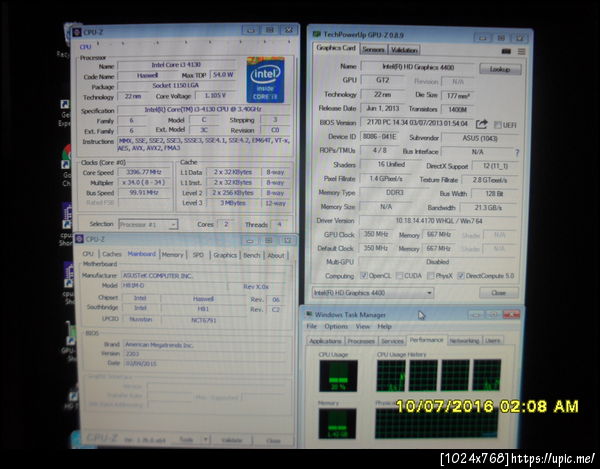Toggle the UEFI checkbox in GPU-Z

click(497, 125)
